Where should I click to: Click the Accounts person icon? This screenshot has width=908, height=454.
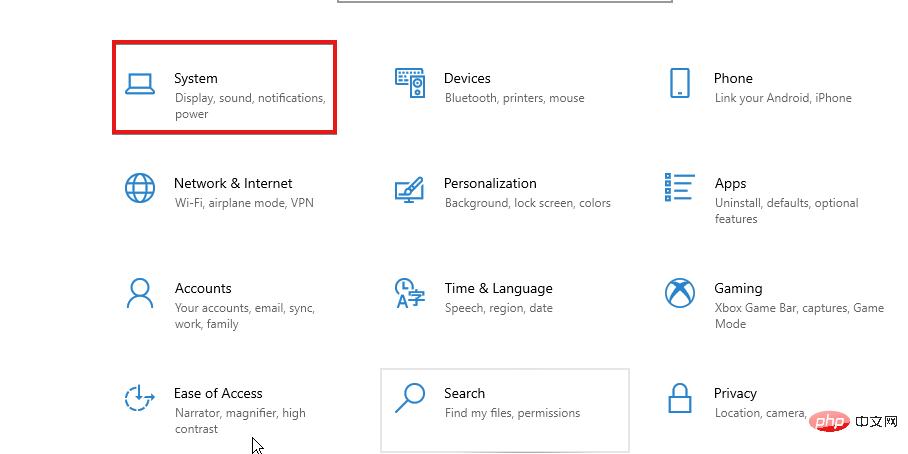pyautogui.click(x=140, y=294)
